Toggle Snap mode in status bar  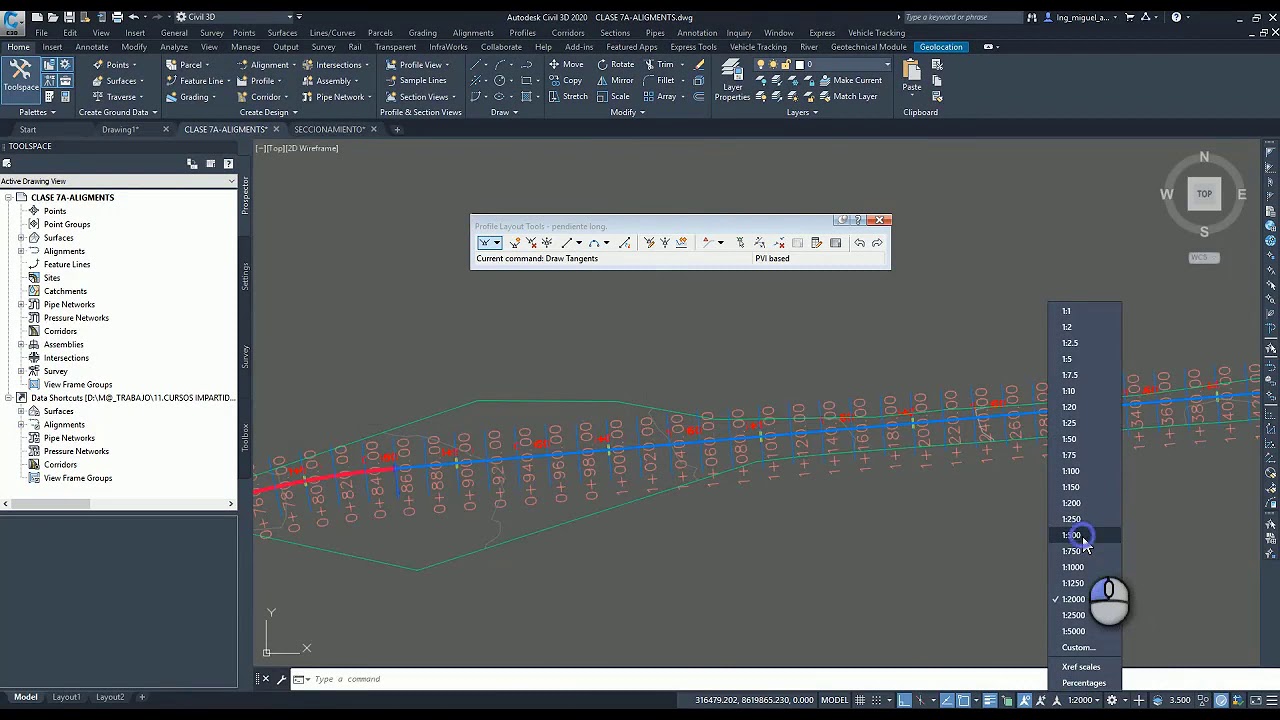[x=879, y=700]
